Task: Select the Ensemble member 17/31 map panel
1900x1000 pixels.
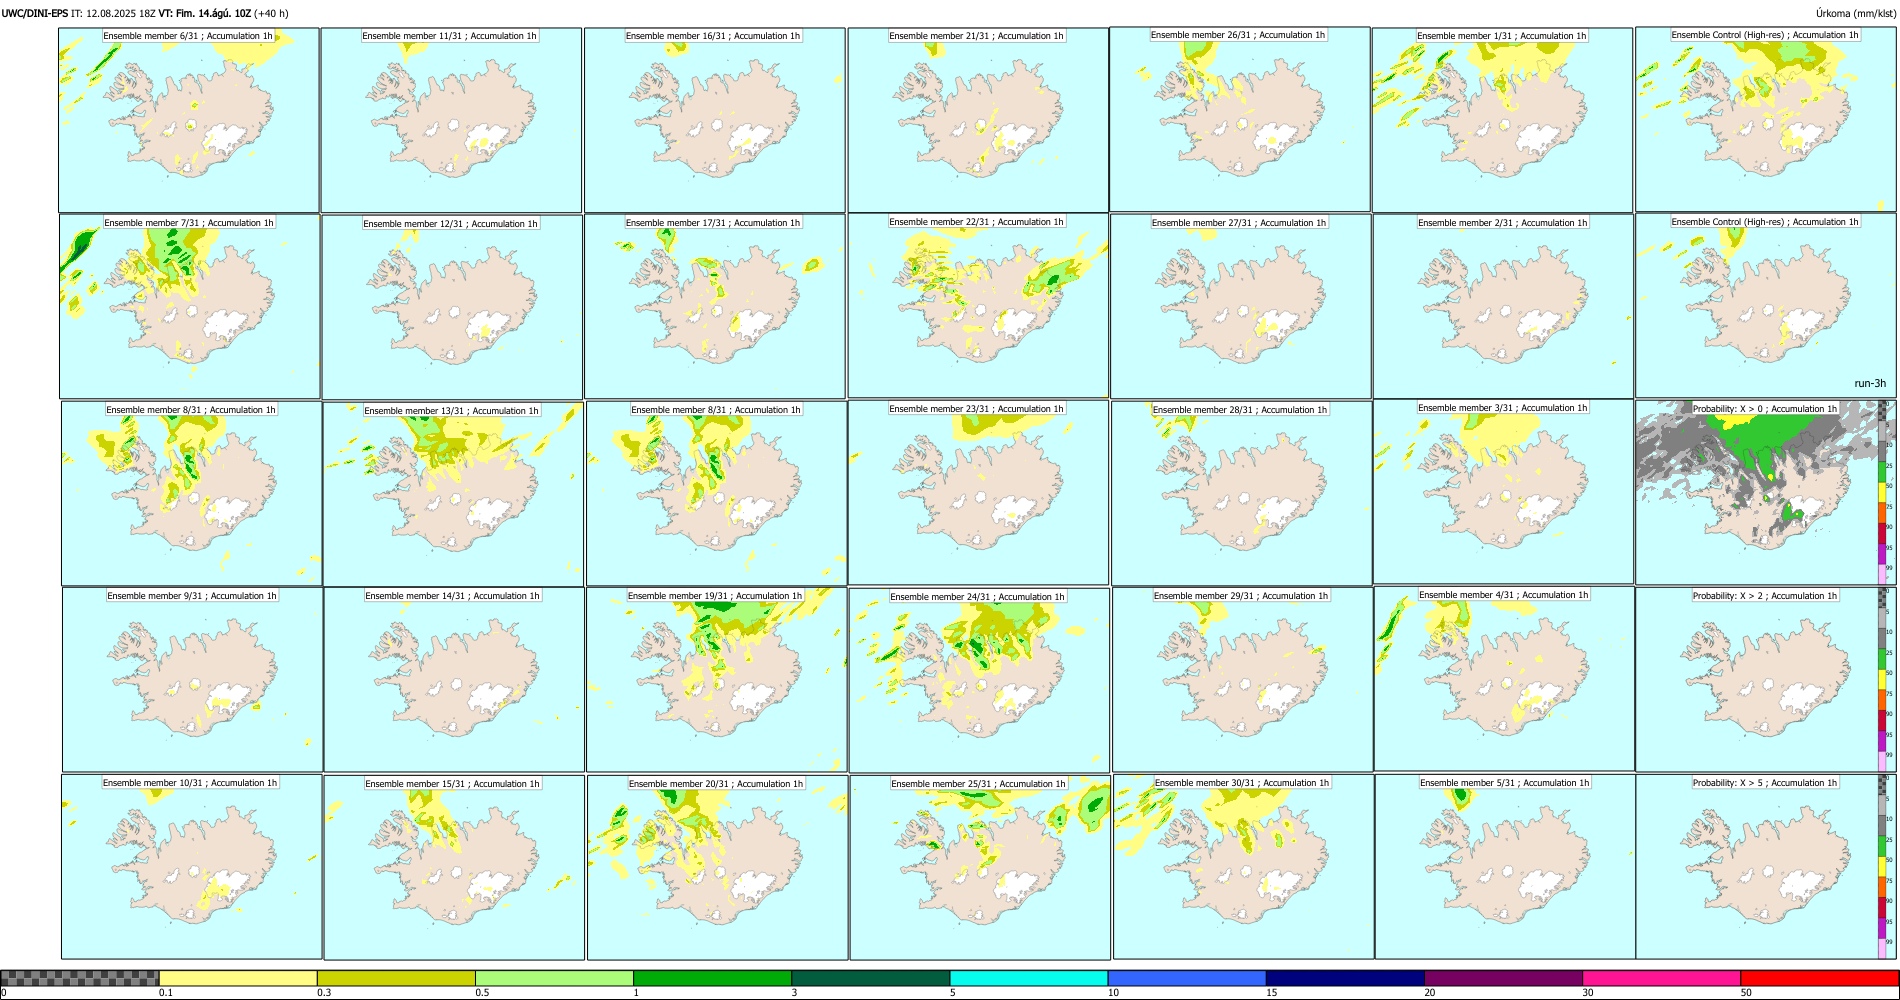Action: [x=715, y=307]
